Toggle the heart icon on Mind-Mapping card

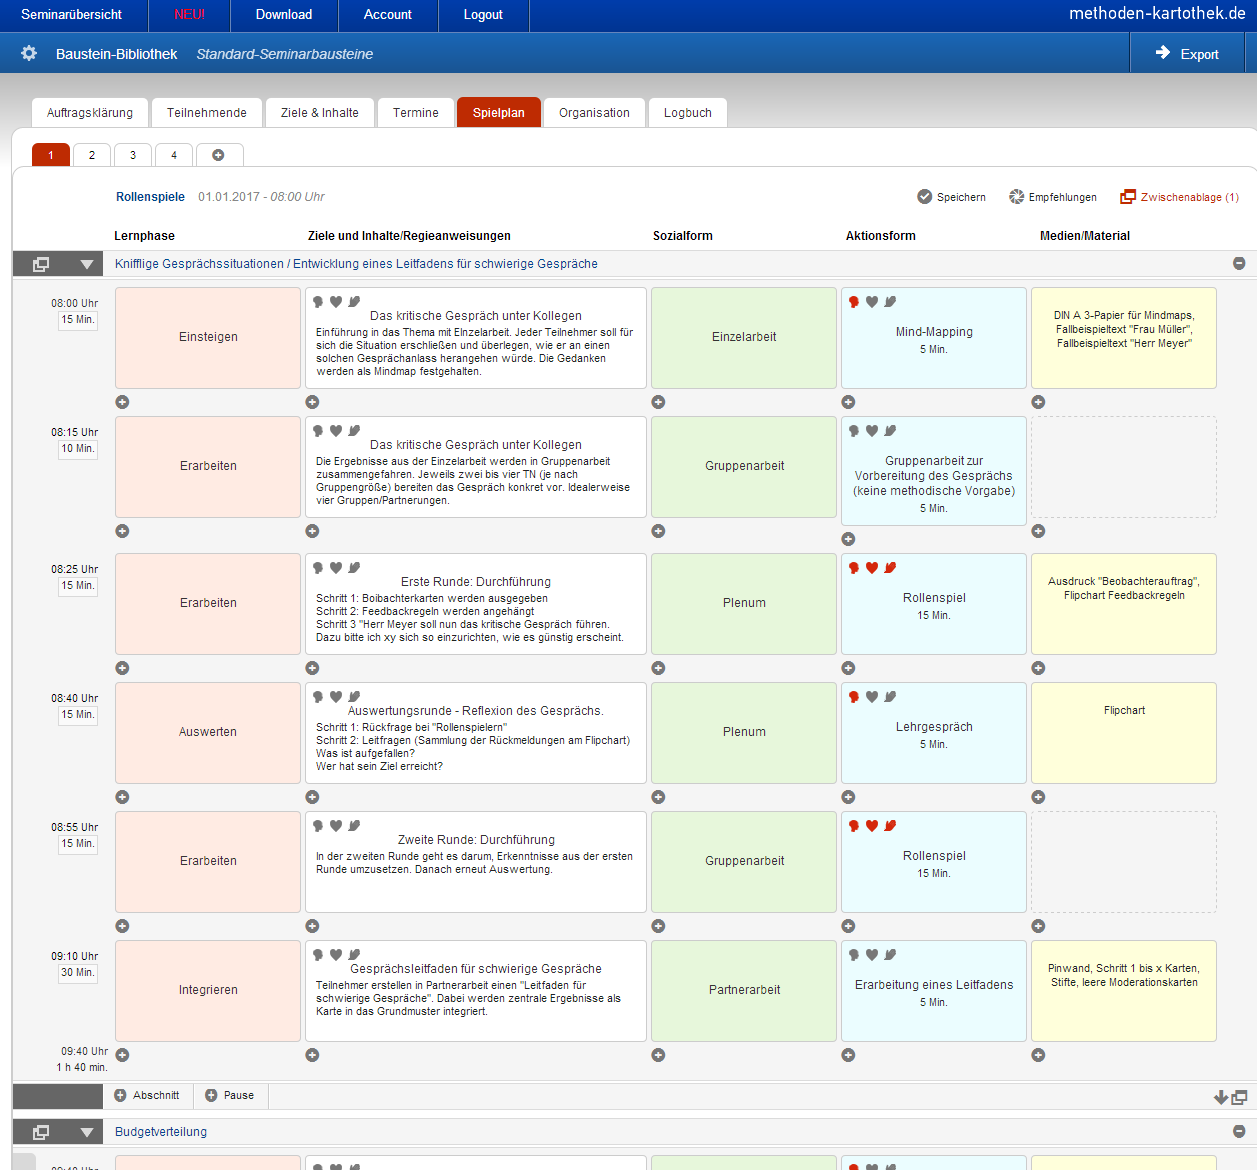[872, 302]
